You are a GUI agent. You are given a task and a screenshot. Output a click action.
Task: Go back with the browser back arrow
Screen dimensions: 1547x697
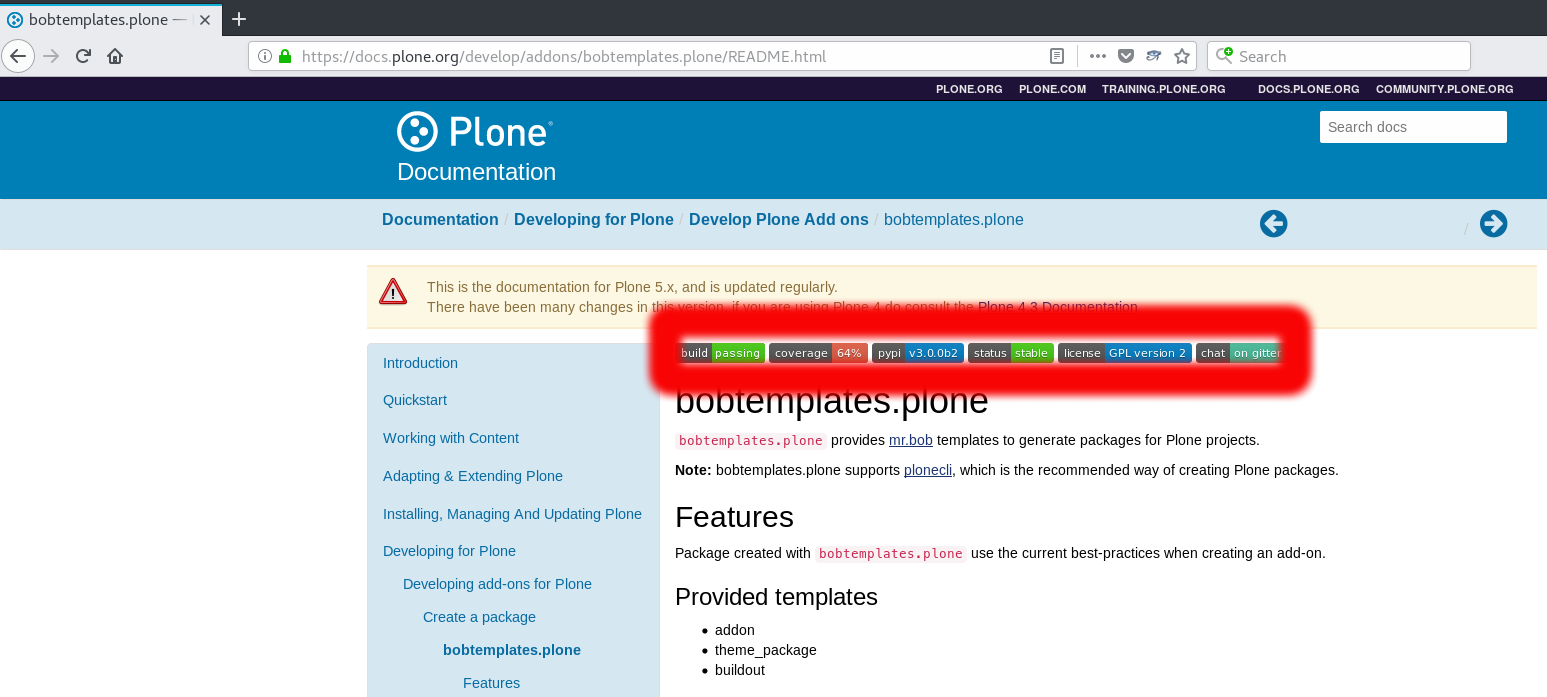(x=18, y=56)
